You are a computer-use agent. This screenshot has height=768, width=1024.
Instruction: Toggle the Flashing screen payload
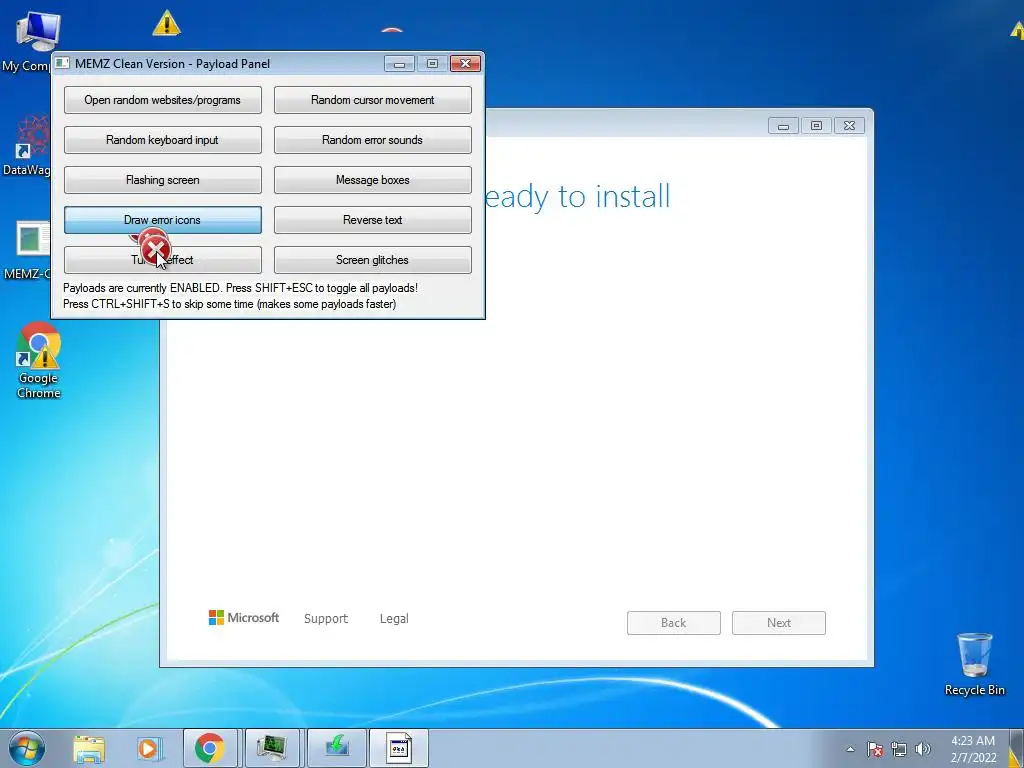[x=163, y=180]
